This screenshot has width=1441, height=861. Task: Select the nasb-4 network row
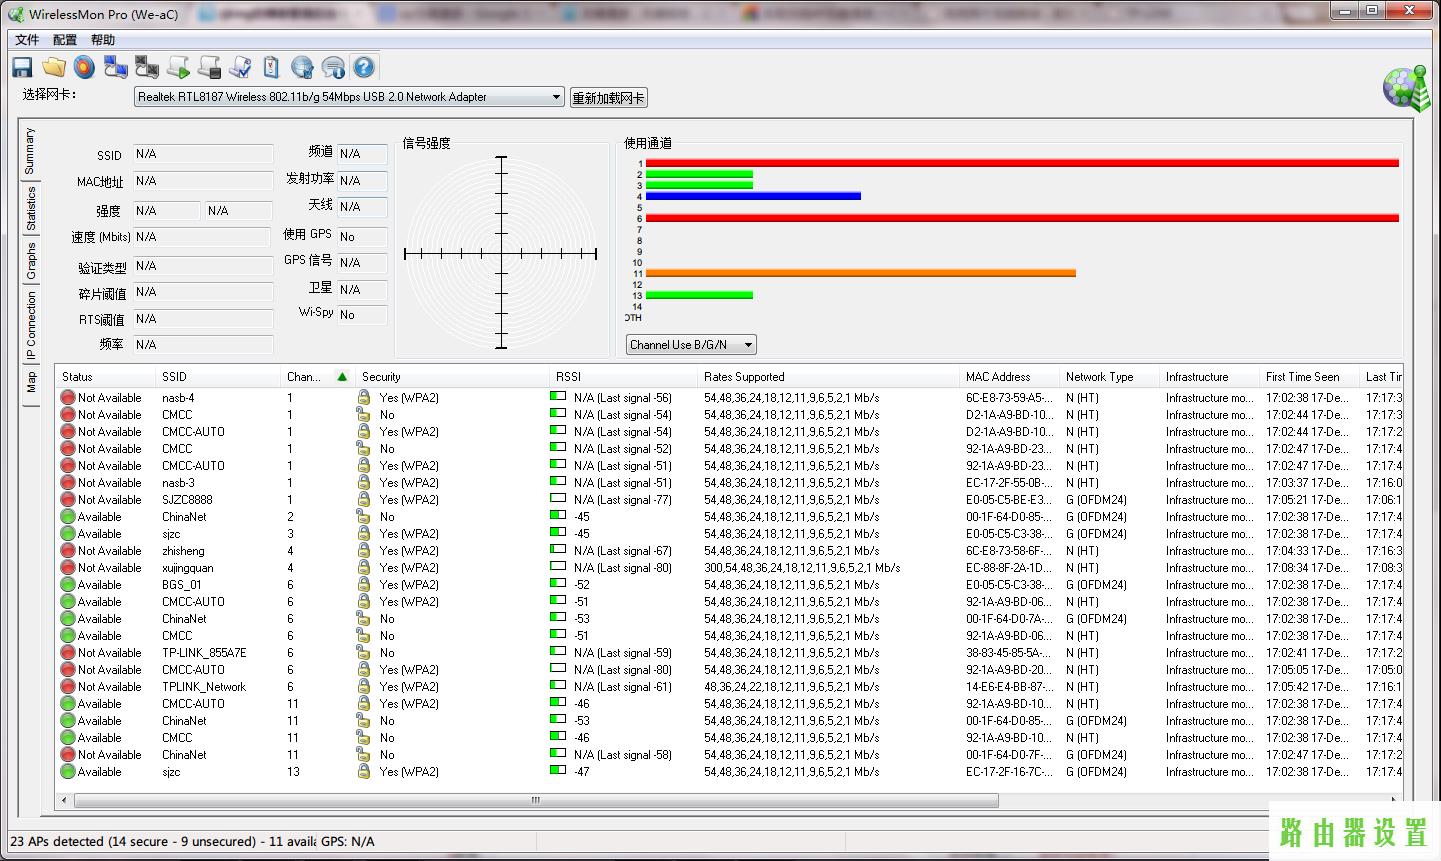click(x=729, y=398)
